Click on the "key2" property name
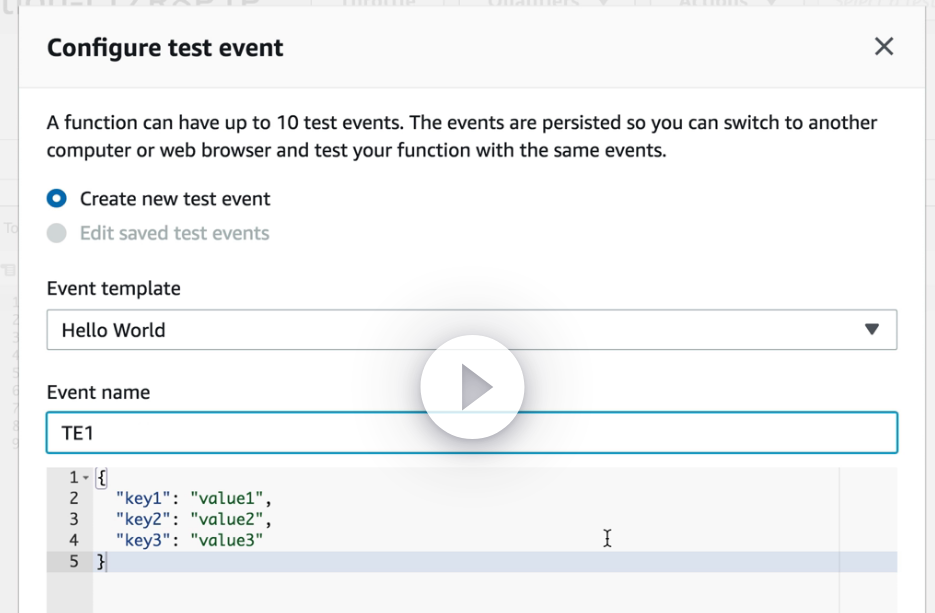The image size is (935, 613). coord(143,519)
